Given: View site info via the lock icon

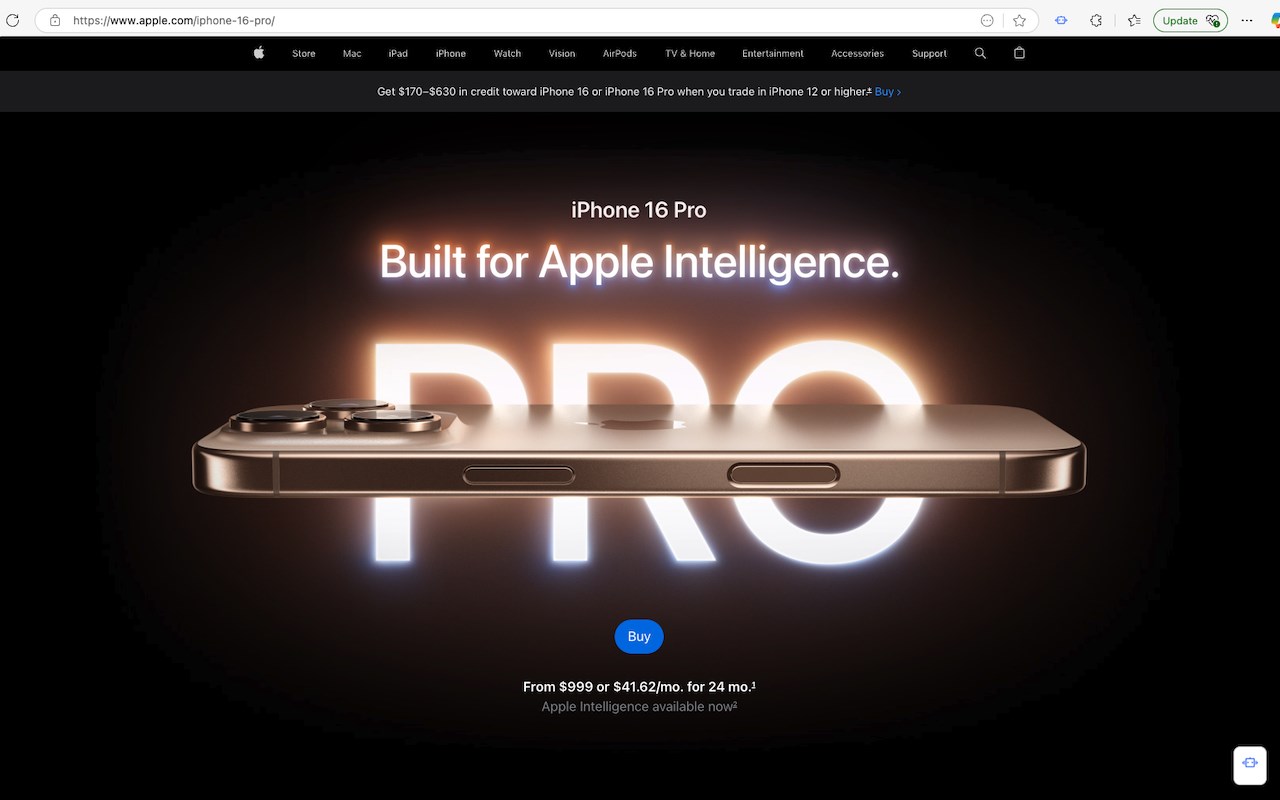Looking at the screenshot, I should pyautogui.click(x=55, y=20).
